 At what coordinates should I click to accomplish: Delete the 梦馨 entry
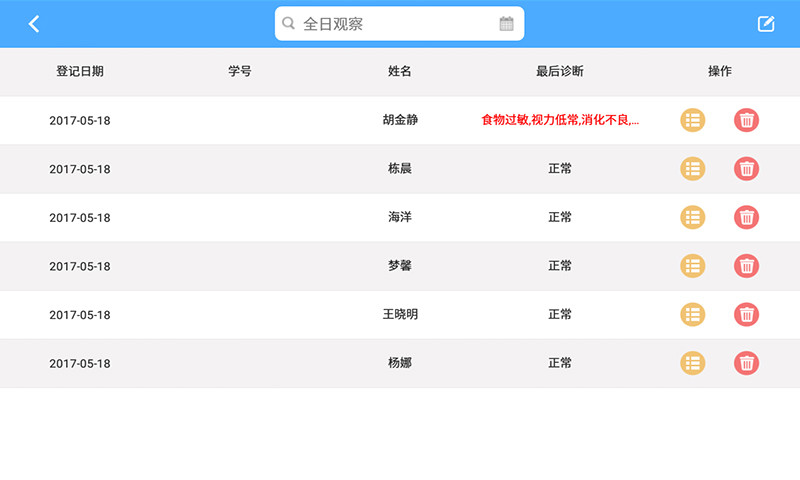click(x=746, y=266)
